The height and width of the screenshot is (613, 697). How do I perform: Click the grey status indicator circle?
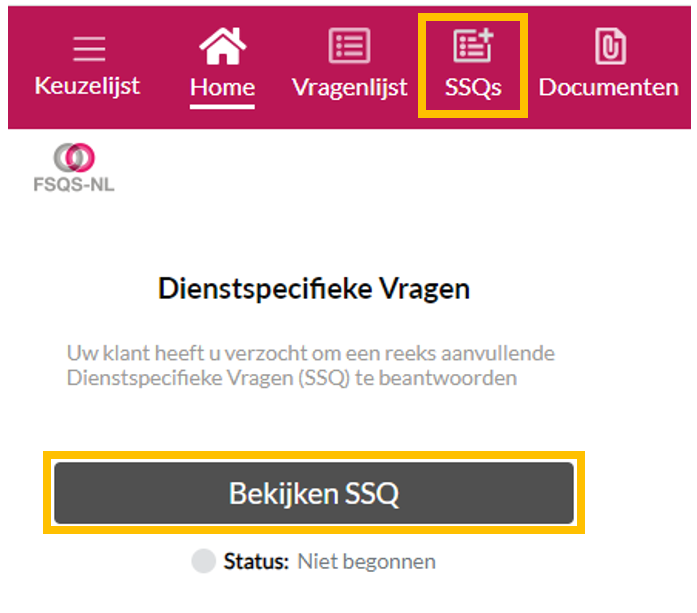click(204, 561)
